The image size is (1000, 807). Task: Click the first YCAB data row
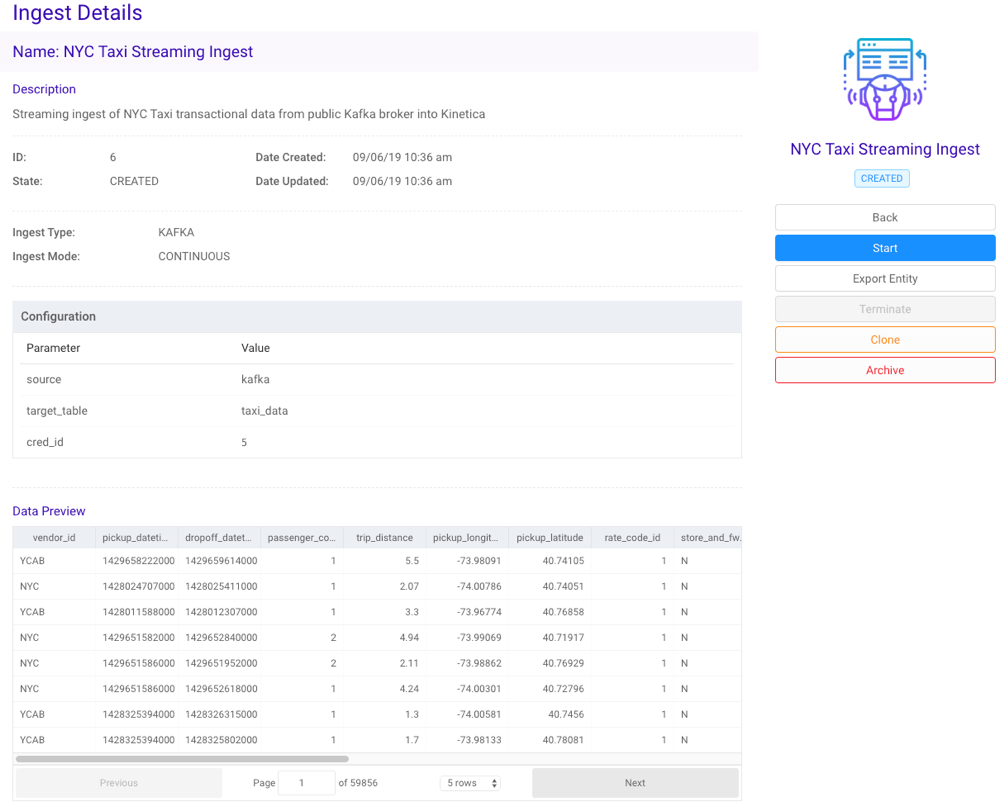(377, 561)
